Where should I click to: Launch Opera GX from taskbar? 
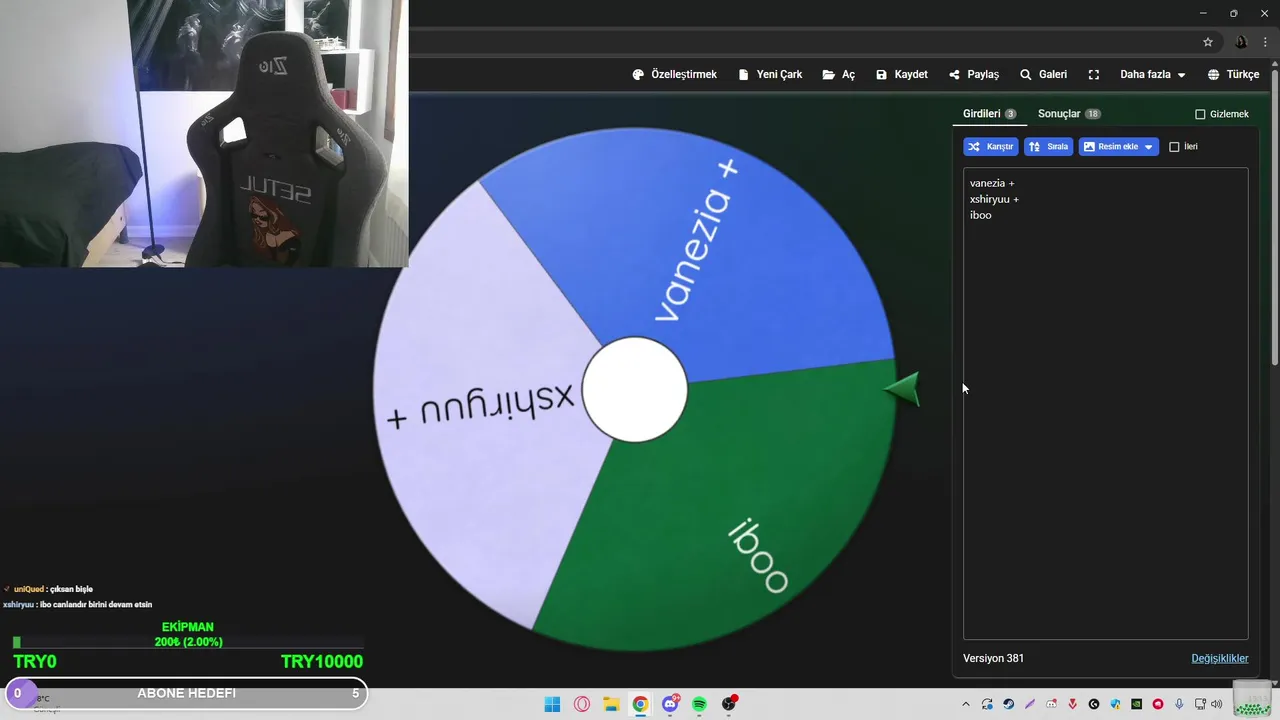click(582, 704)
